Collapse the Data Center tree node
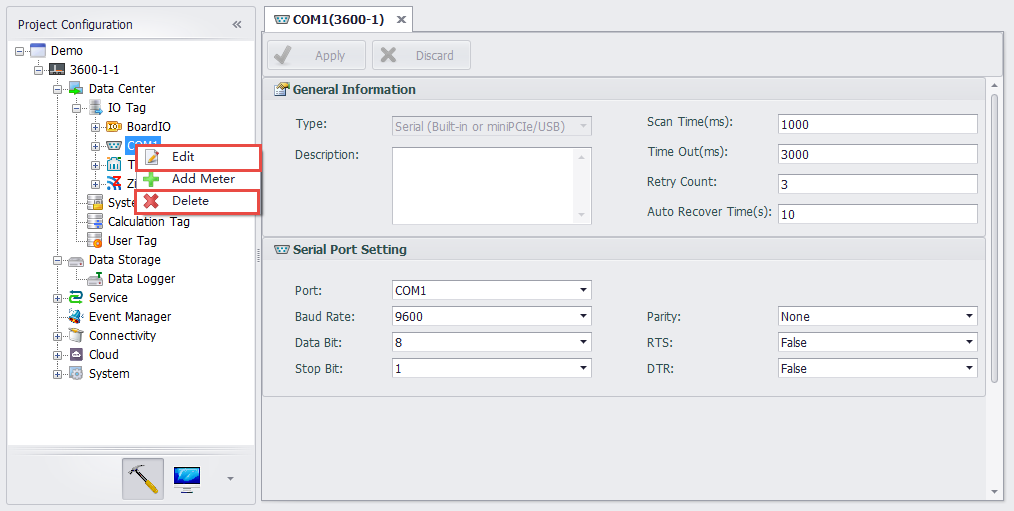 pyautogui.click(x=58, y=89)
